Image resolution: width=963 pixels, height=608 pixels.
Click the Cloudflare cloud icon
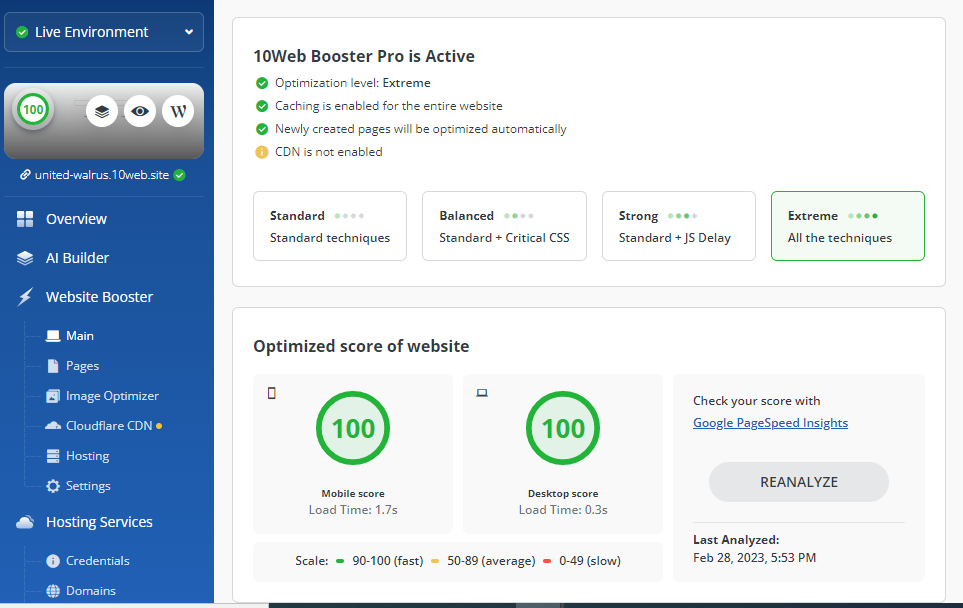[53, 426]
